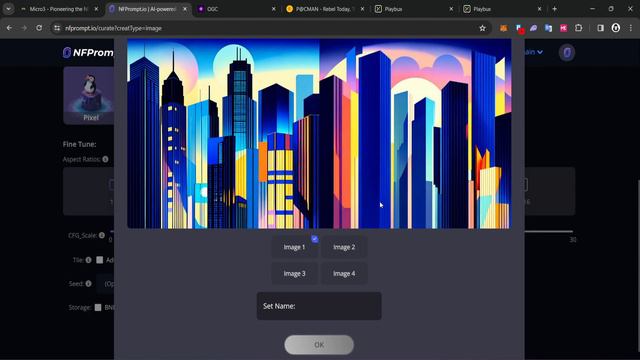Click the Set Name input field
Screen dimensions: 640x360
pos(319,306)
